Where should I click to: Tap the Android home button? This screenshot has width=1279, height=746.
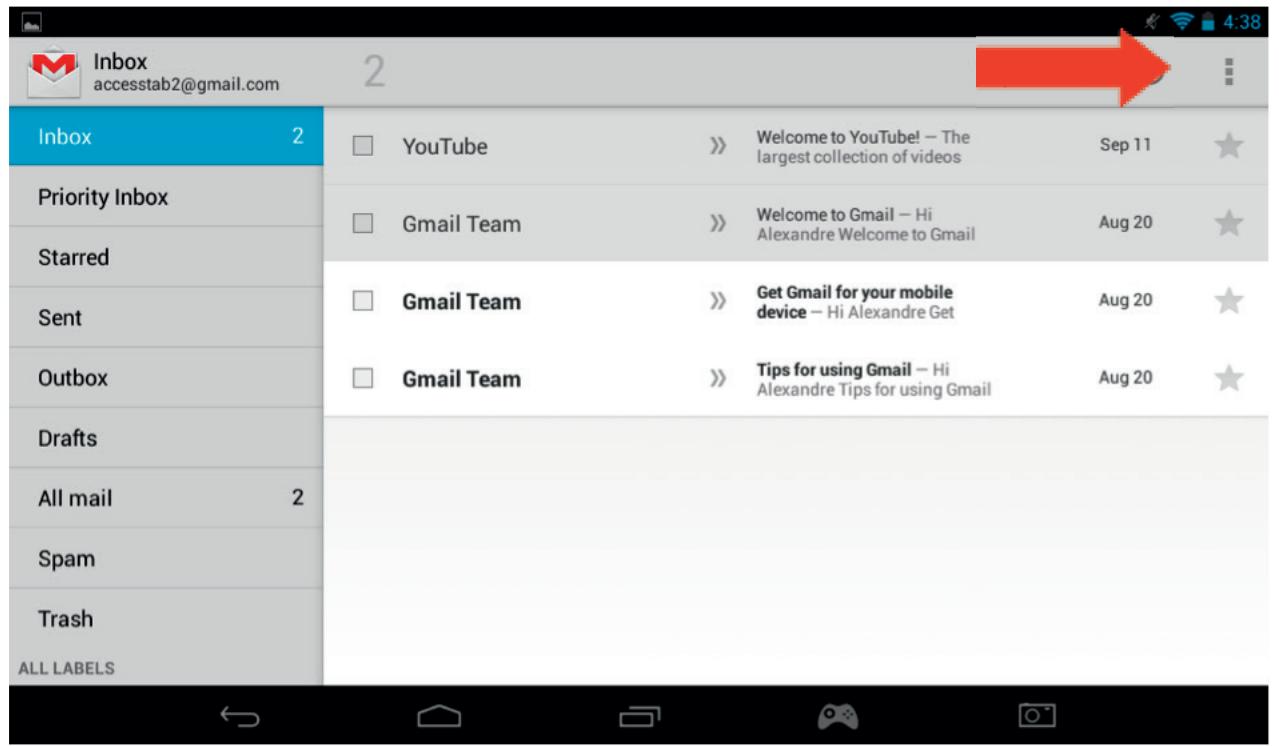click(439, 716)
